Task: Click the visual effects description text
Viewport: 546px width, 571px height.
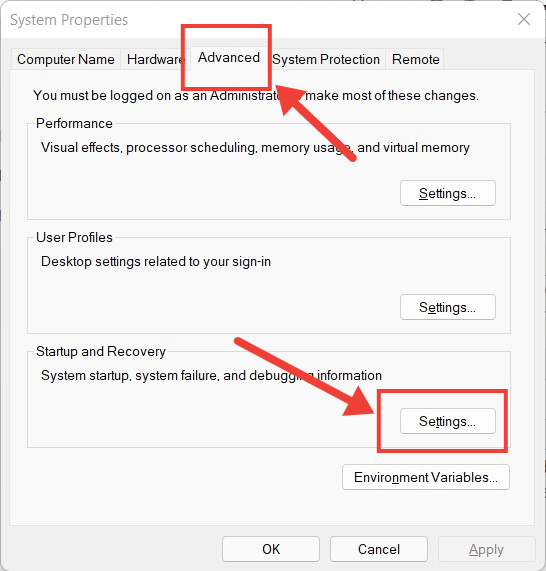Action: (x=255, y=147)
